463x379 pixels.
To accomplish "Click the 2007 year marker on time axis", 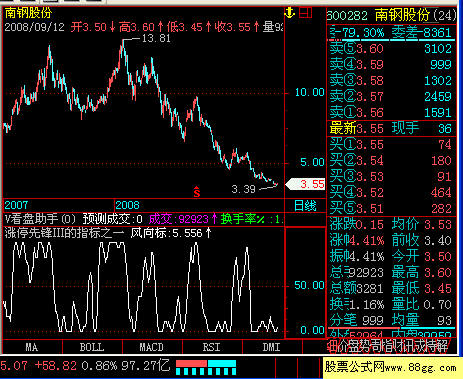I will (x=16, y=205).
